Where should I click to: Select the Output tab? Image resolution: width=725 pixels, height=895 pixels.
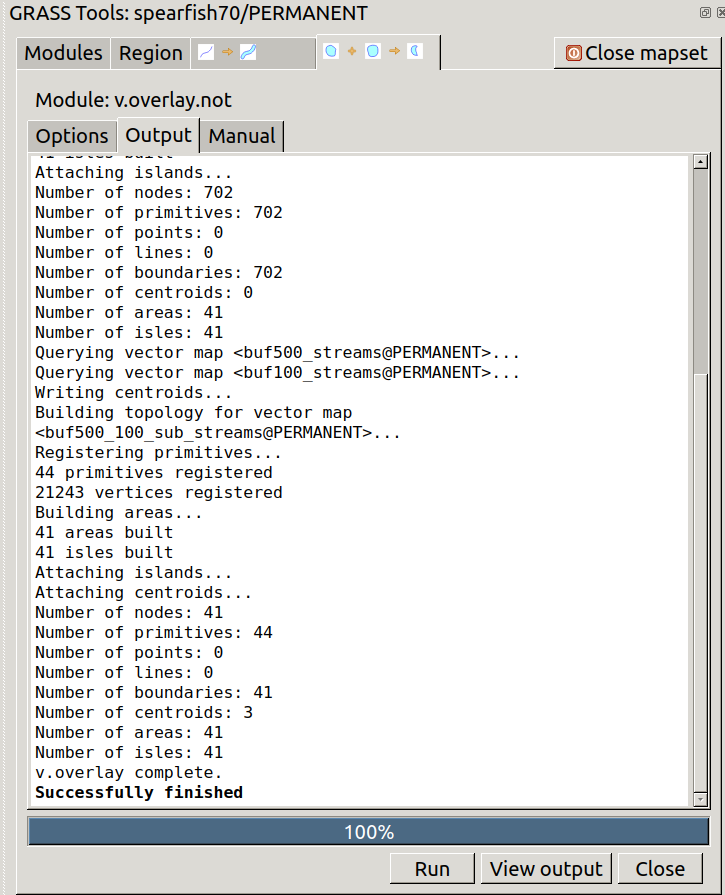(158, 135)
